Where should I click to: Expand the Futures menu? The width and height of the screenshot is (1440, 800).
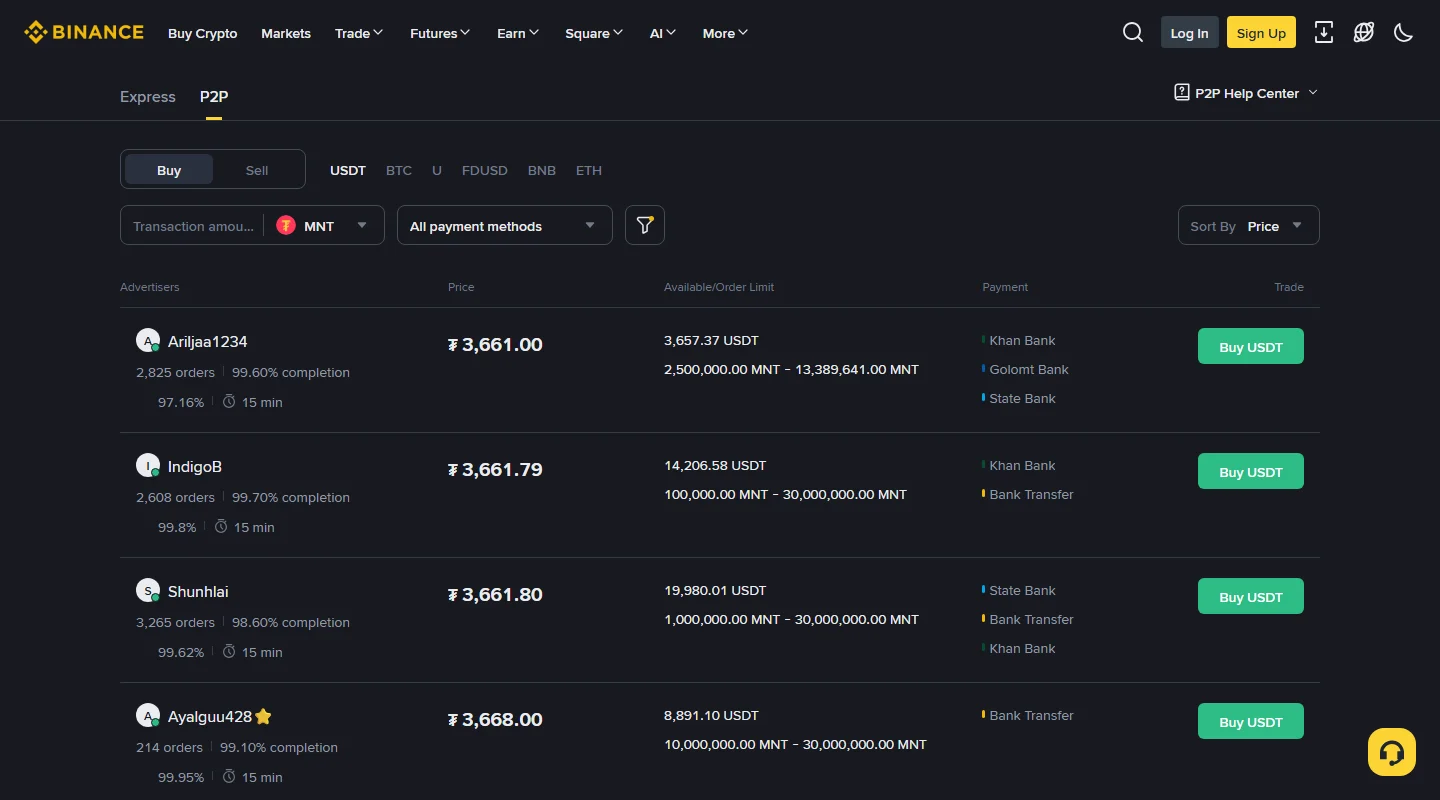pos(440,33)
